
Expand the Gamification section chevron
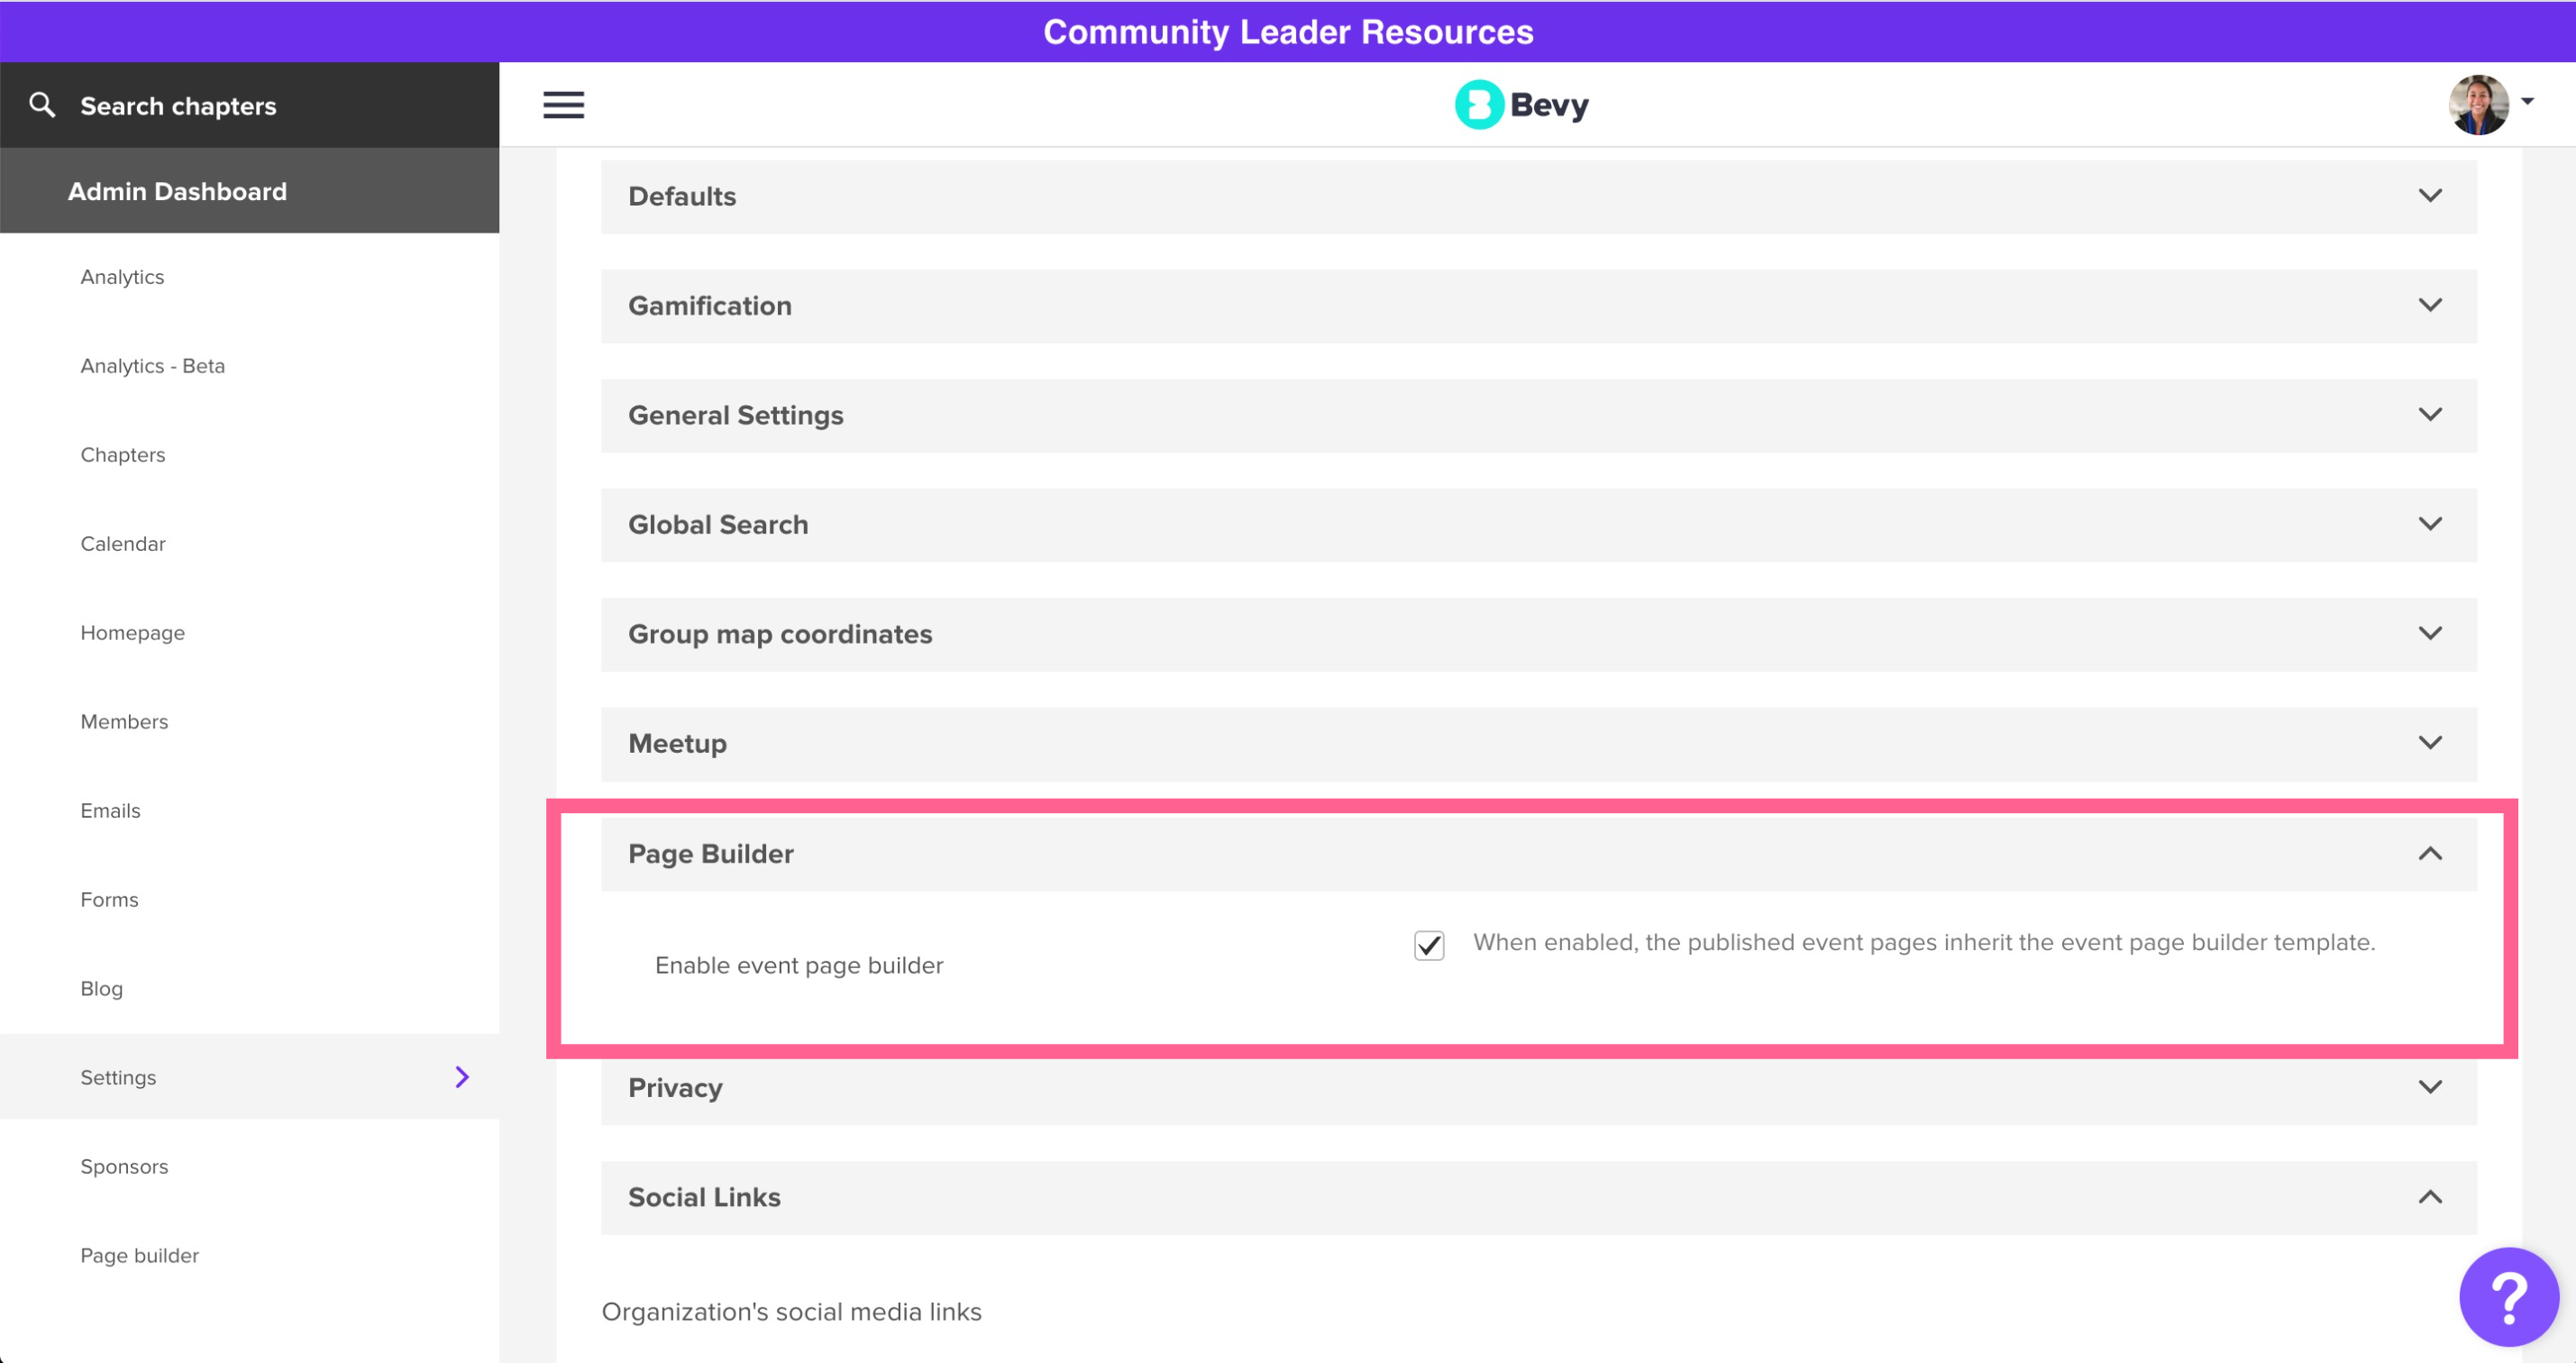[2430, 305]
